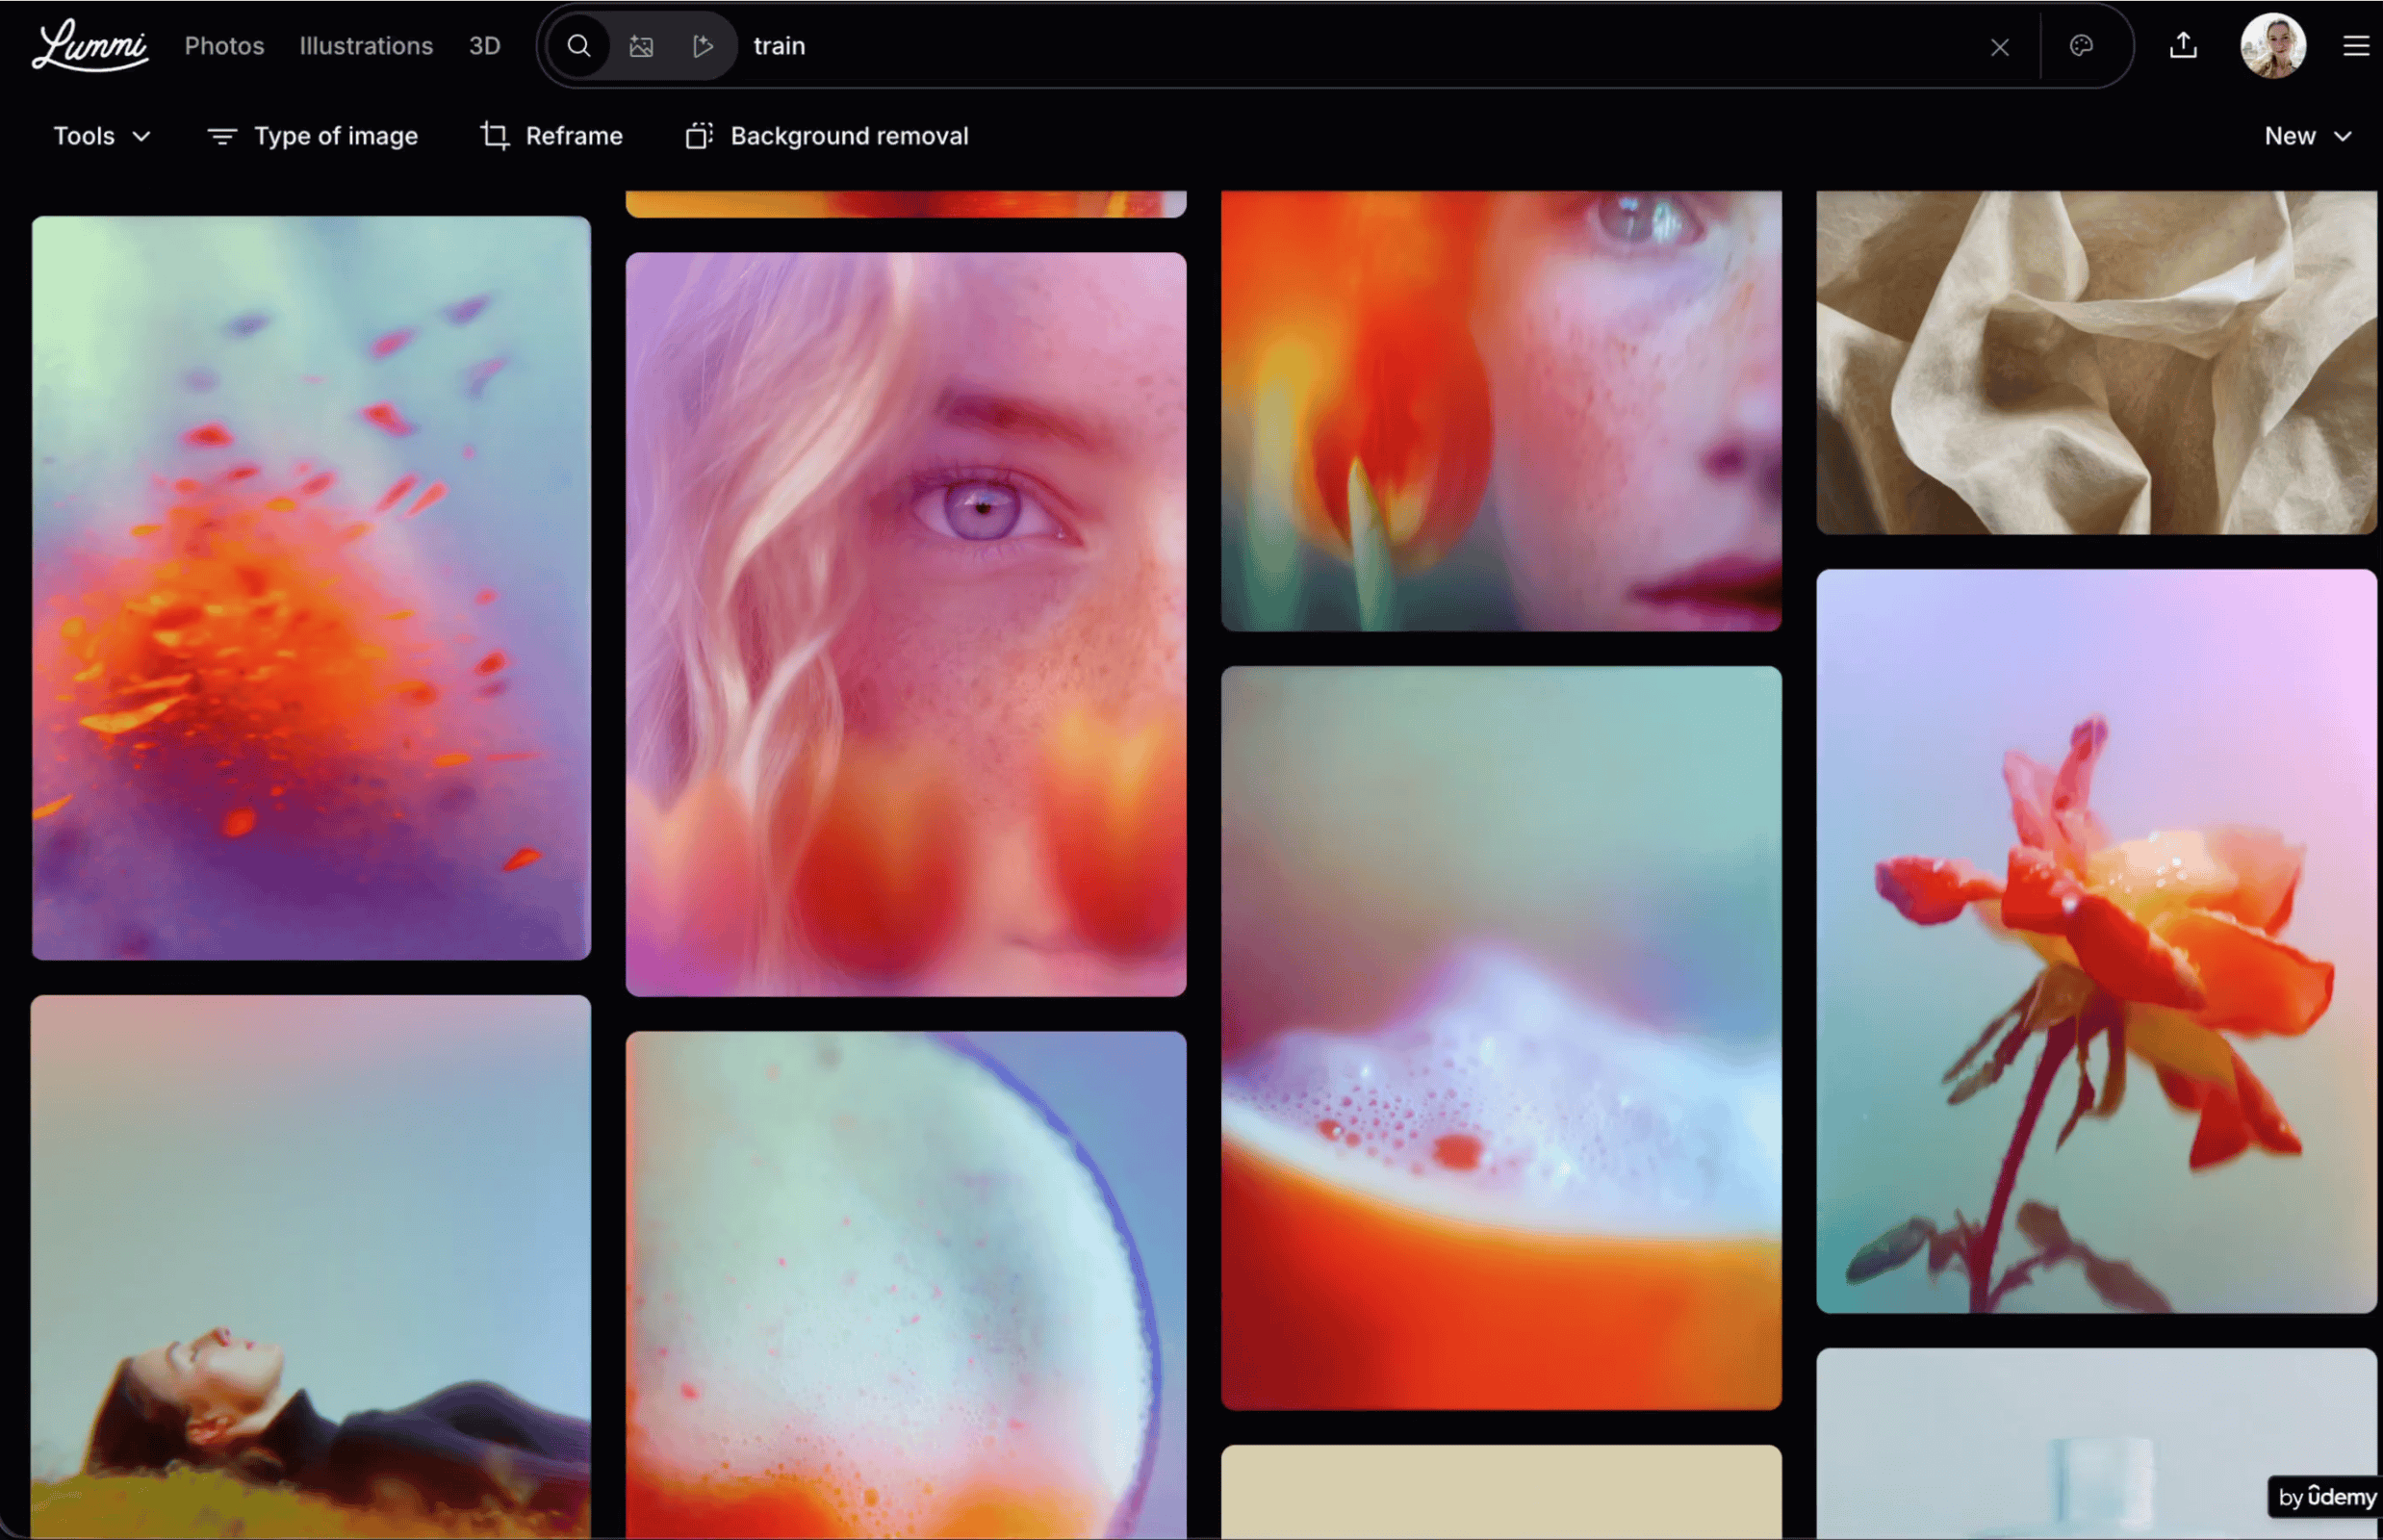Switch to AI generate search mode icon
This screenshot has width=2383, height=1540.
703,46
